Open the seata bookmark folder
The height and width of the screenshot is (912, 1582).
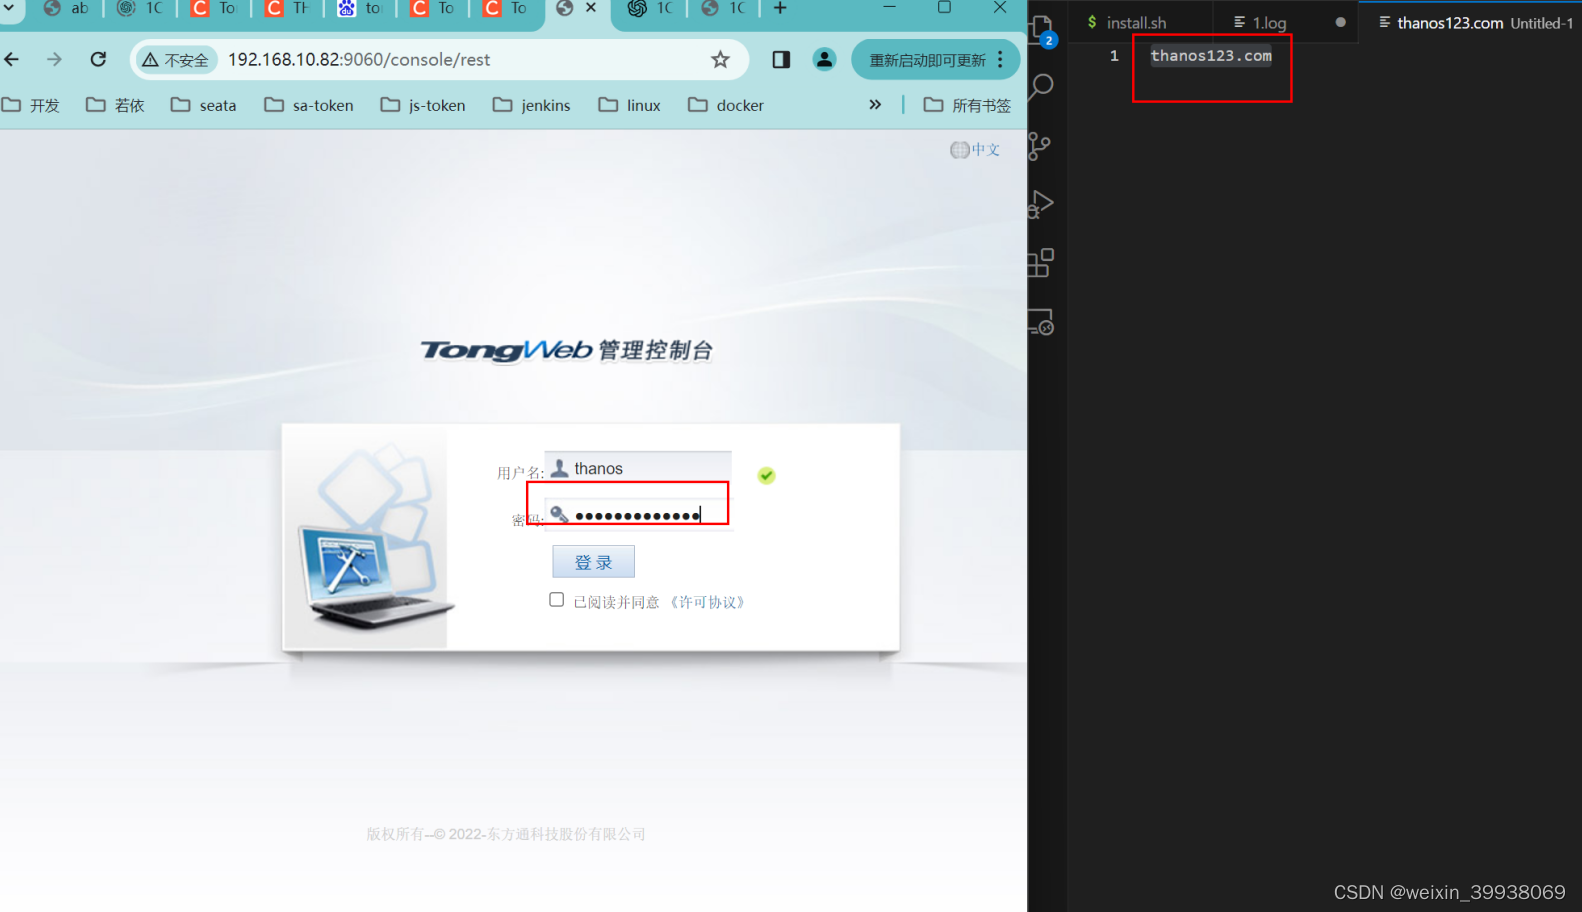[x=204, y=105]
